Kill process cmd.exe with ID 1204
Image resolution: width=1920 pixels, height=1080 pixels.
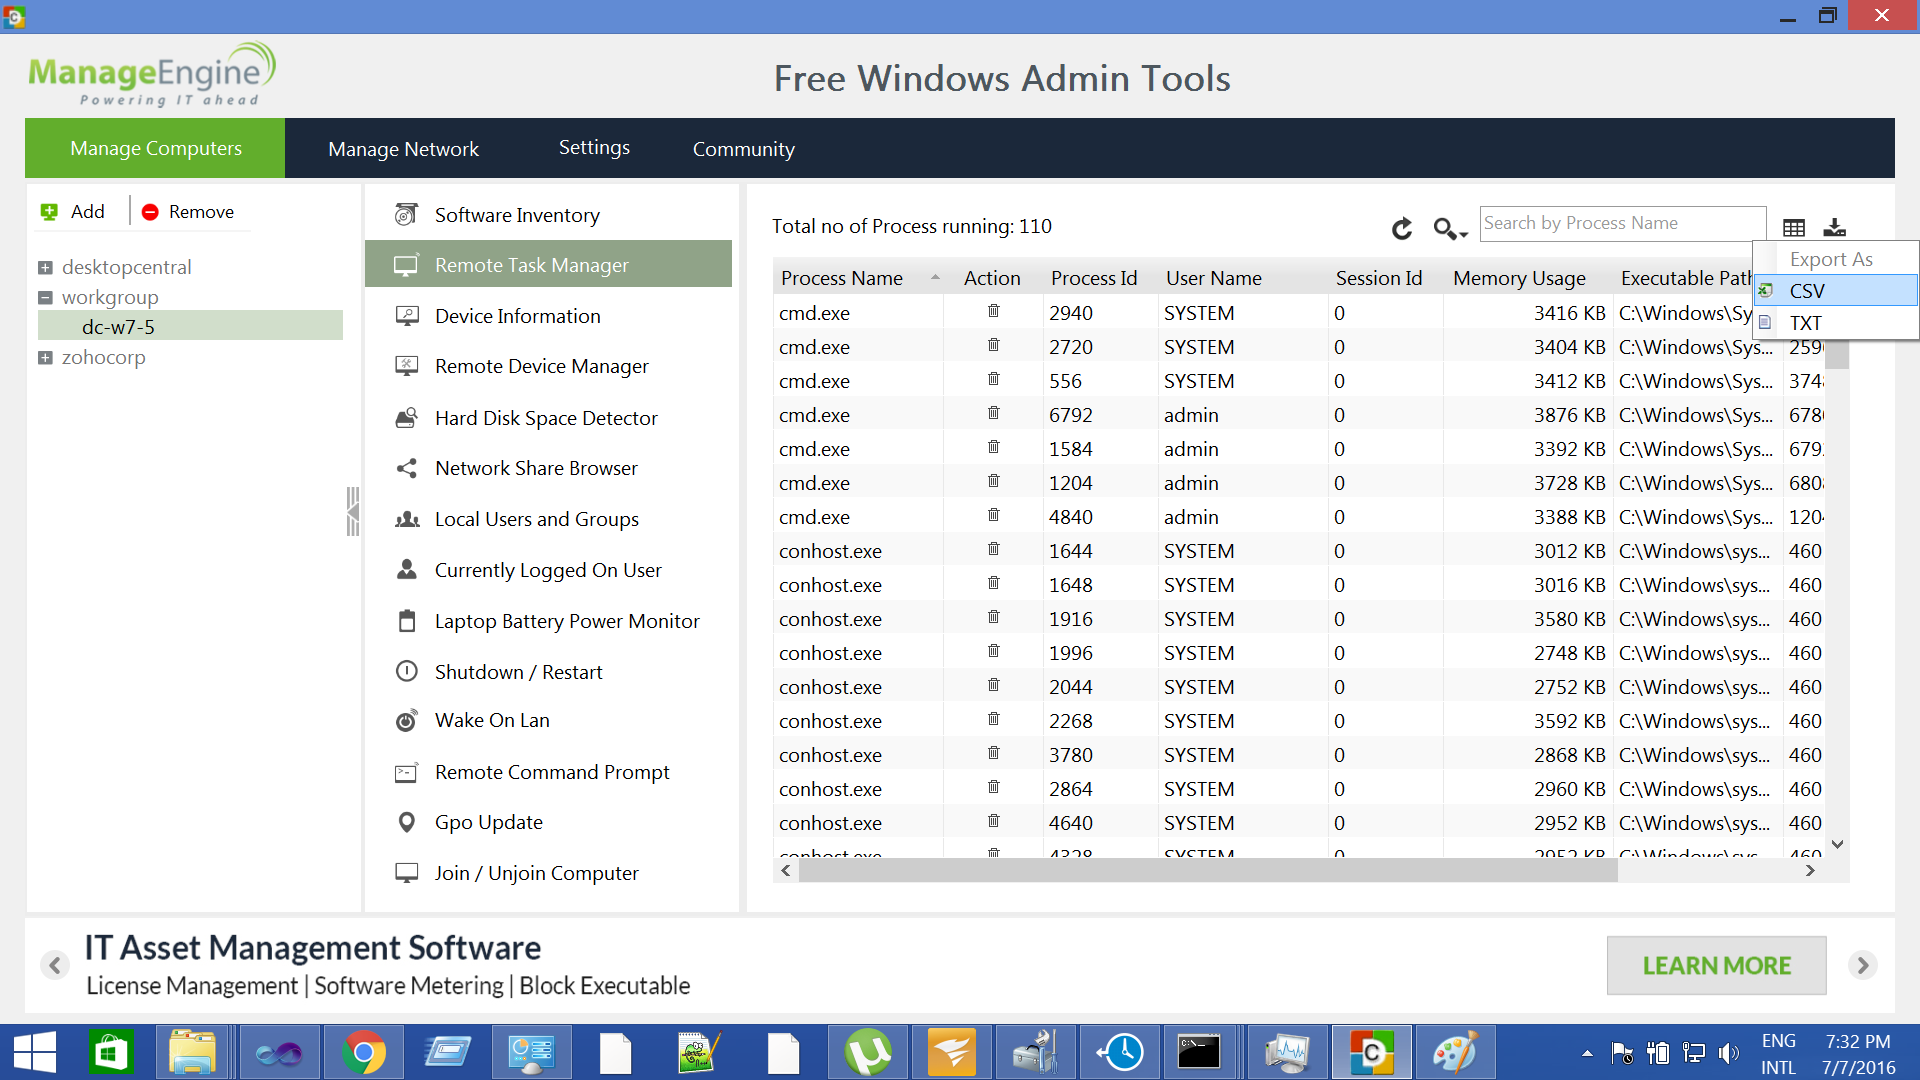pos(993,482)
